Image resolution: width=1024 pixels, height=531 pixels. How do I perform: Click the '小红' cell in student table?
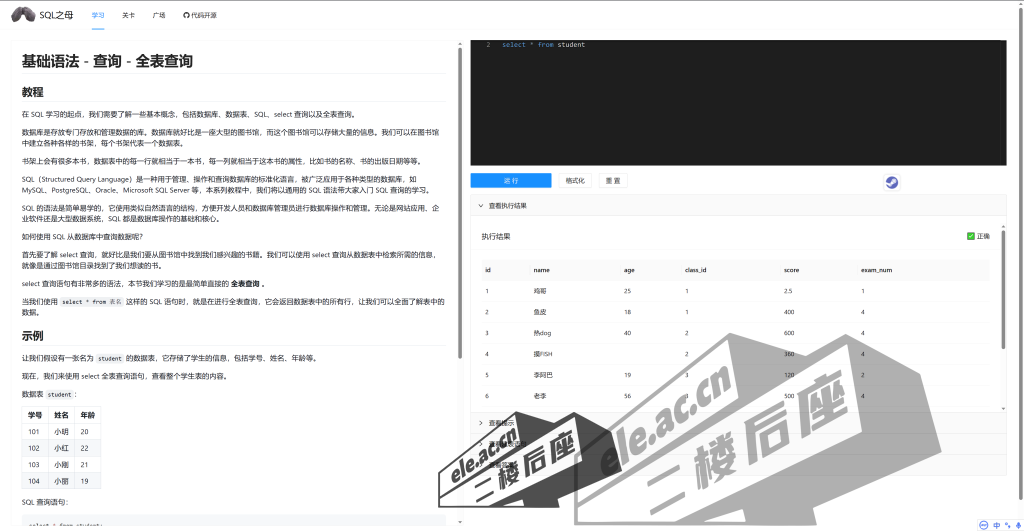(61, 448)
